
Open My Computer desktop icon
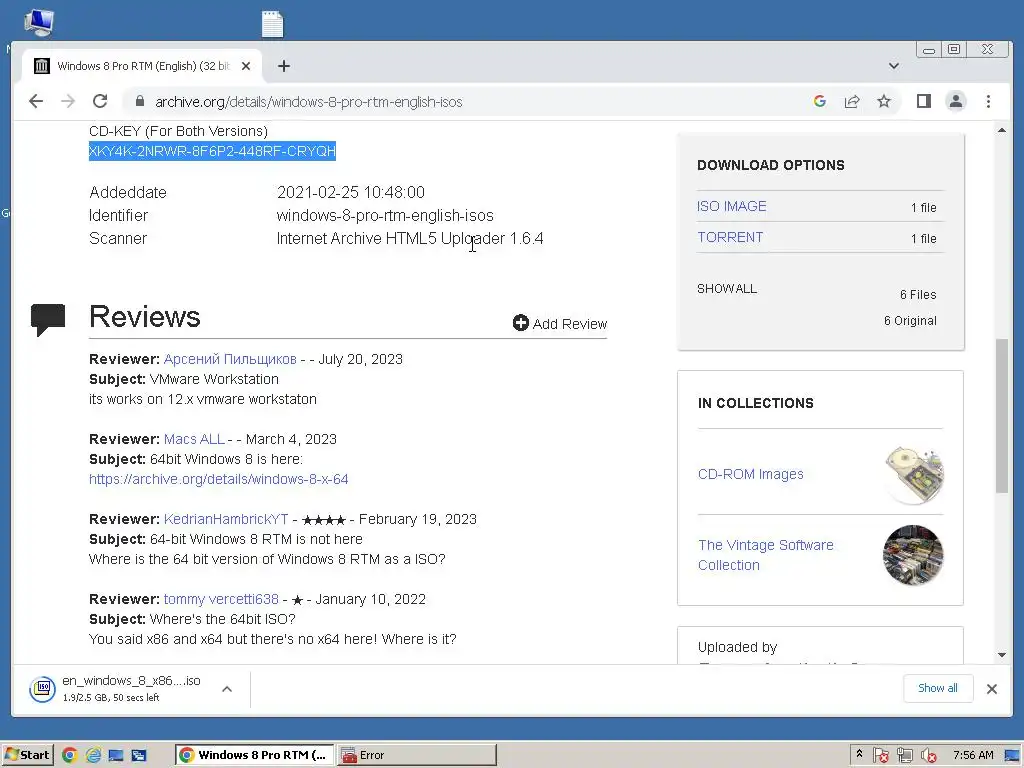39,23
